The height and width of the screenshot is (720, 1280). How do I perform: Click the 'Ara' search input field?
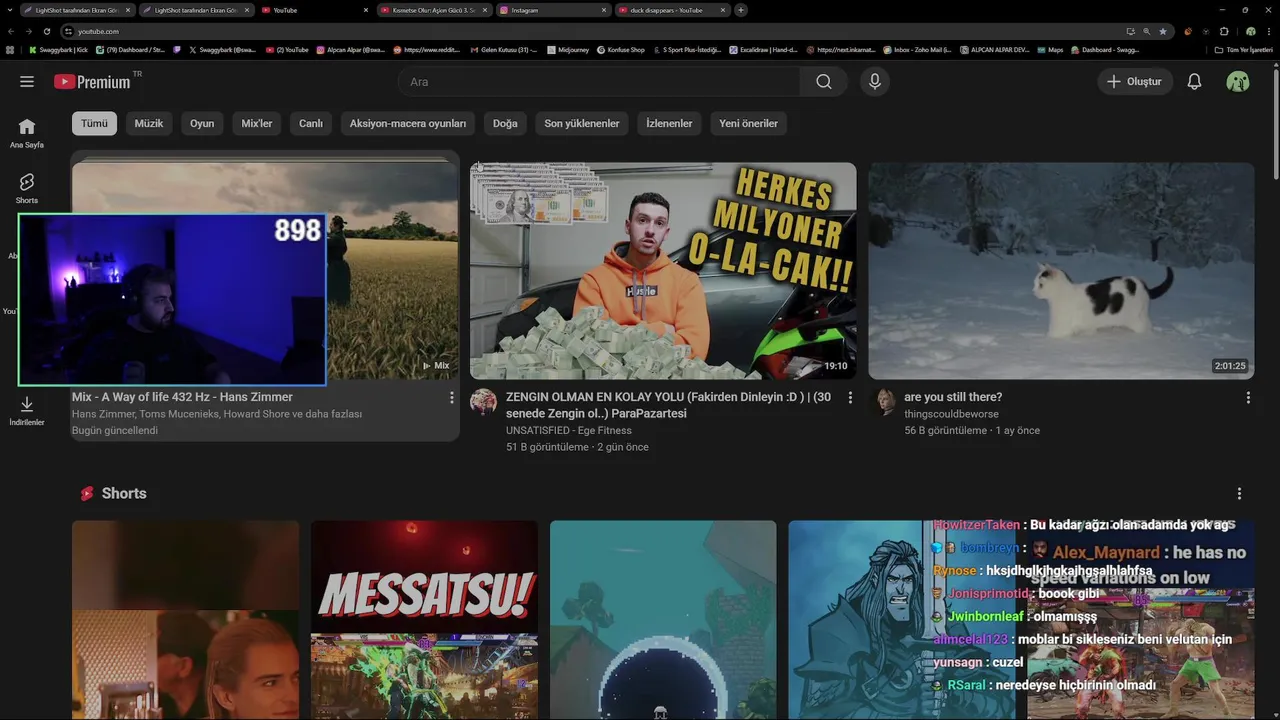coord(598,82)
